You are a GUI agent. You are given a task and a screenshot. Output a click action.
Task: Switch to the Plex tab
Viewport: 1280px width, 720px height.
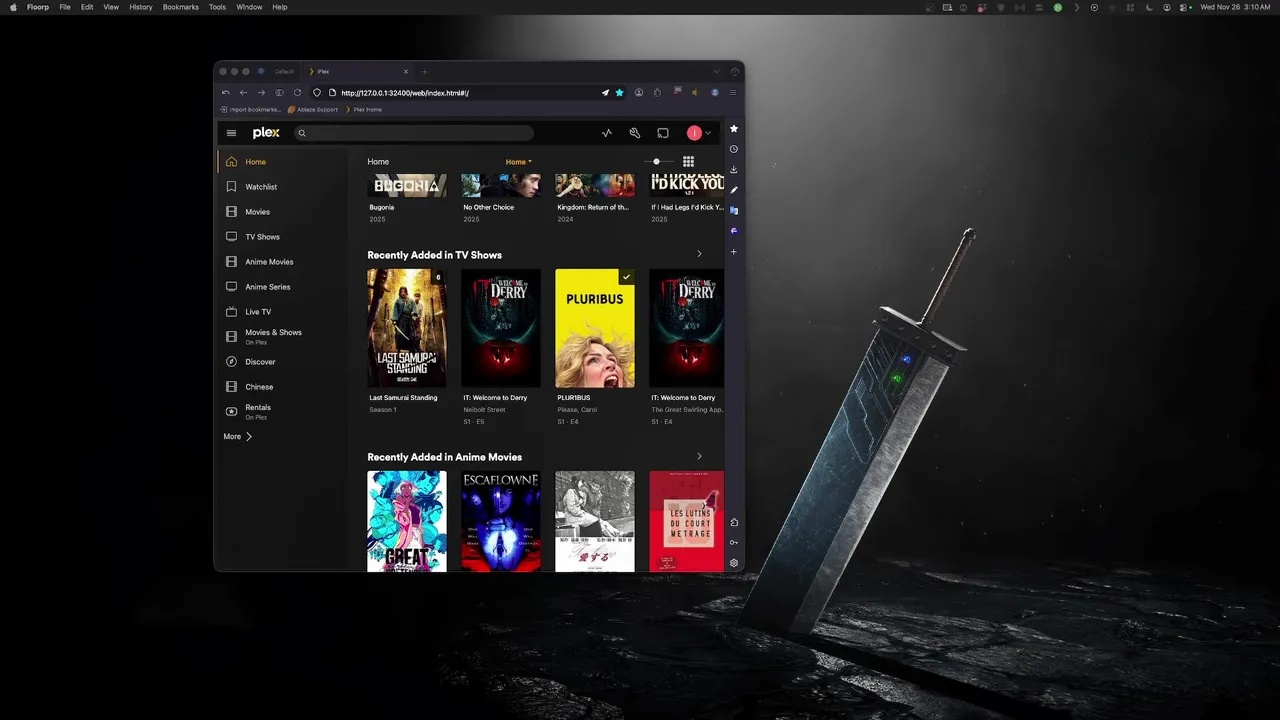point(360,72)
